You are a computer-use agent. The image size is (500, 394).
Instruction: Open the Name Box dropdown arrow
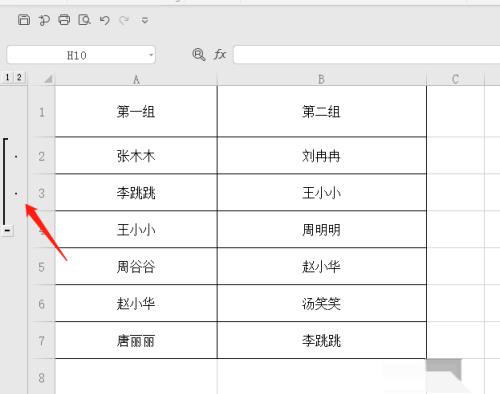[x=151, y=55]
